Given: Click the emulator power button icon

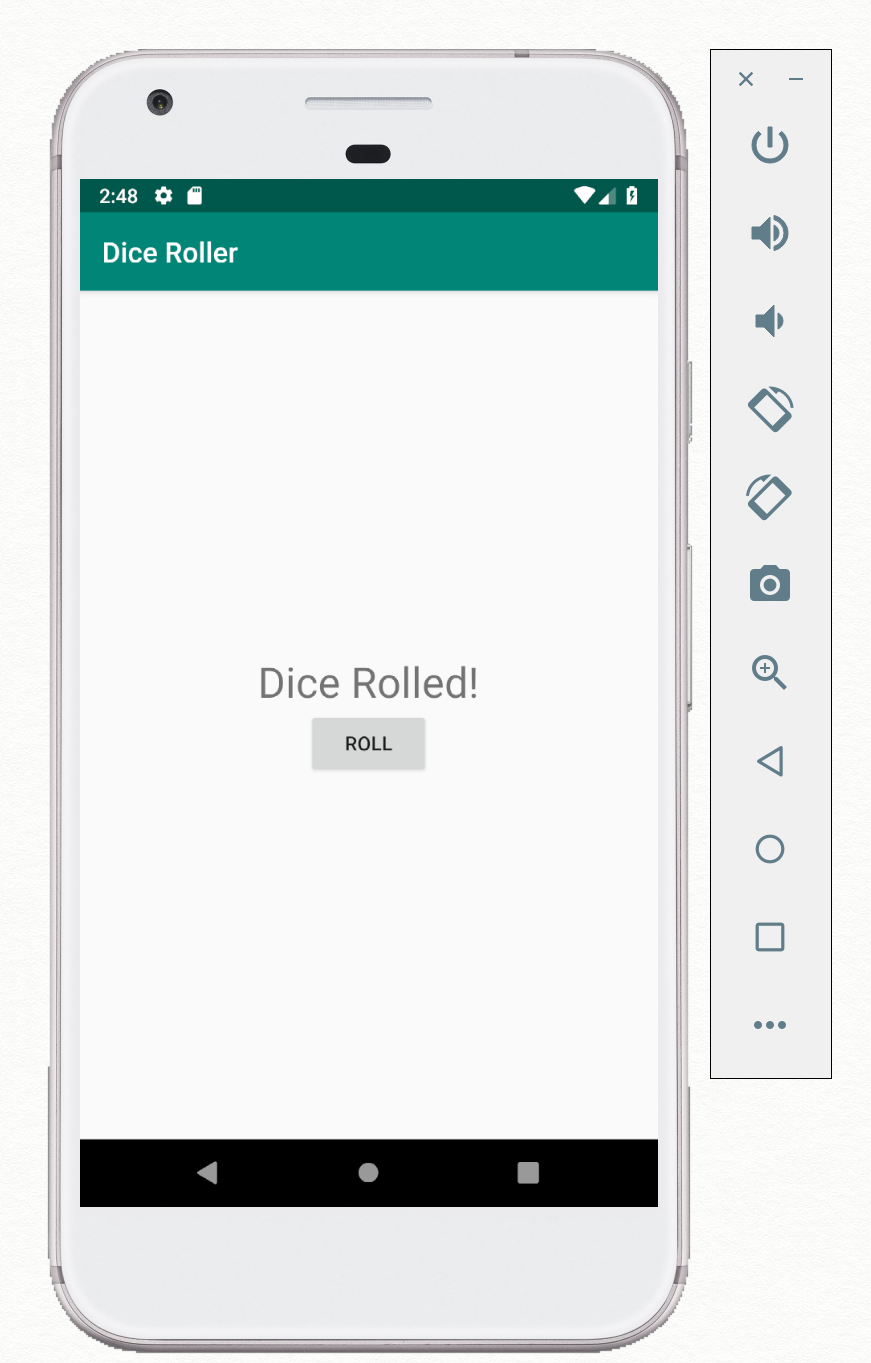Looking at the screenshot, I should pyautogui.click(x=770, y=146).
